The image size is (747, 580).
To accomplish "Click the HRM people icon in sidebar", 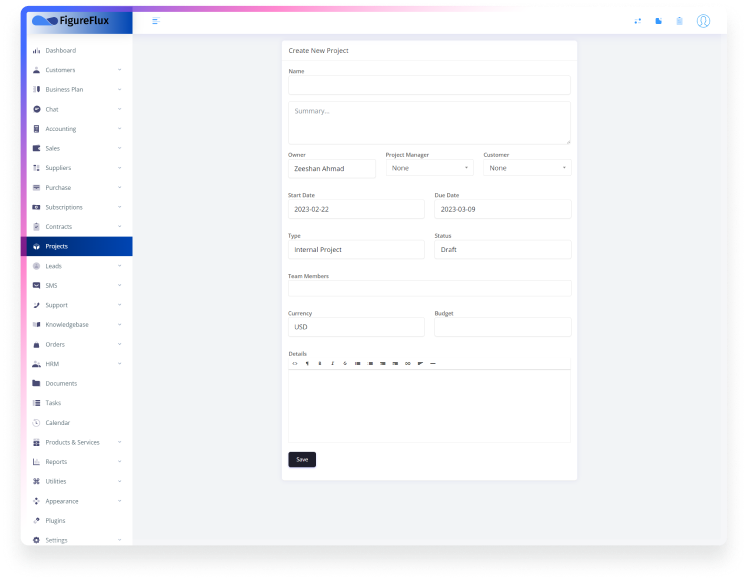I will pyautogui.click(x=36, y=364).
